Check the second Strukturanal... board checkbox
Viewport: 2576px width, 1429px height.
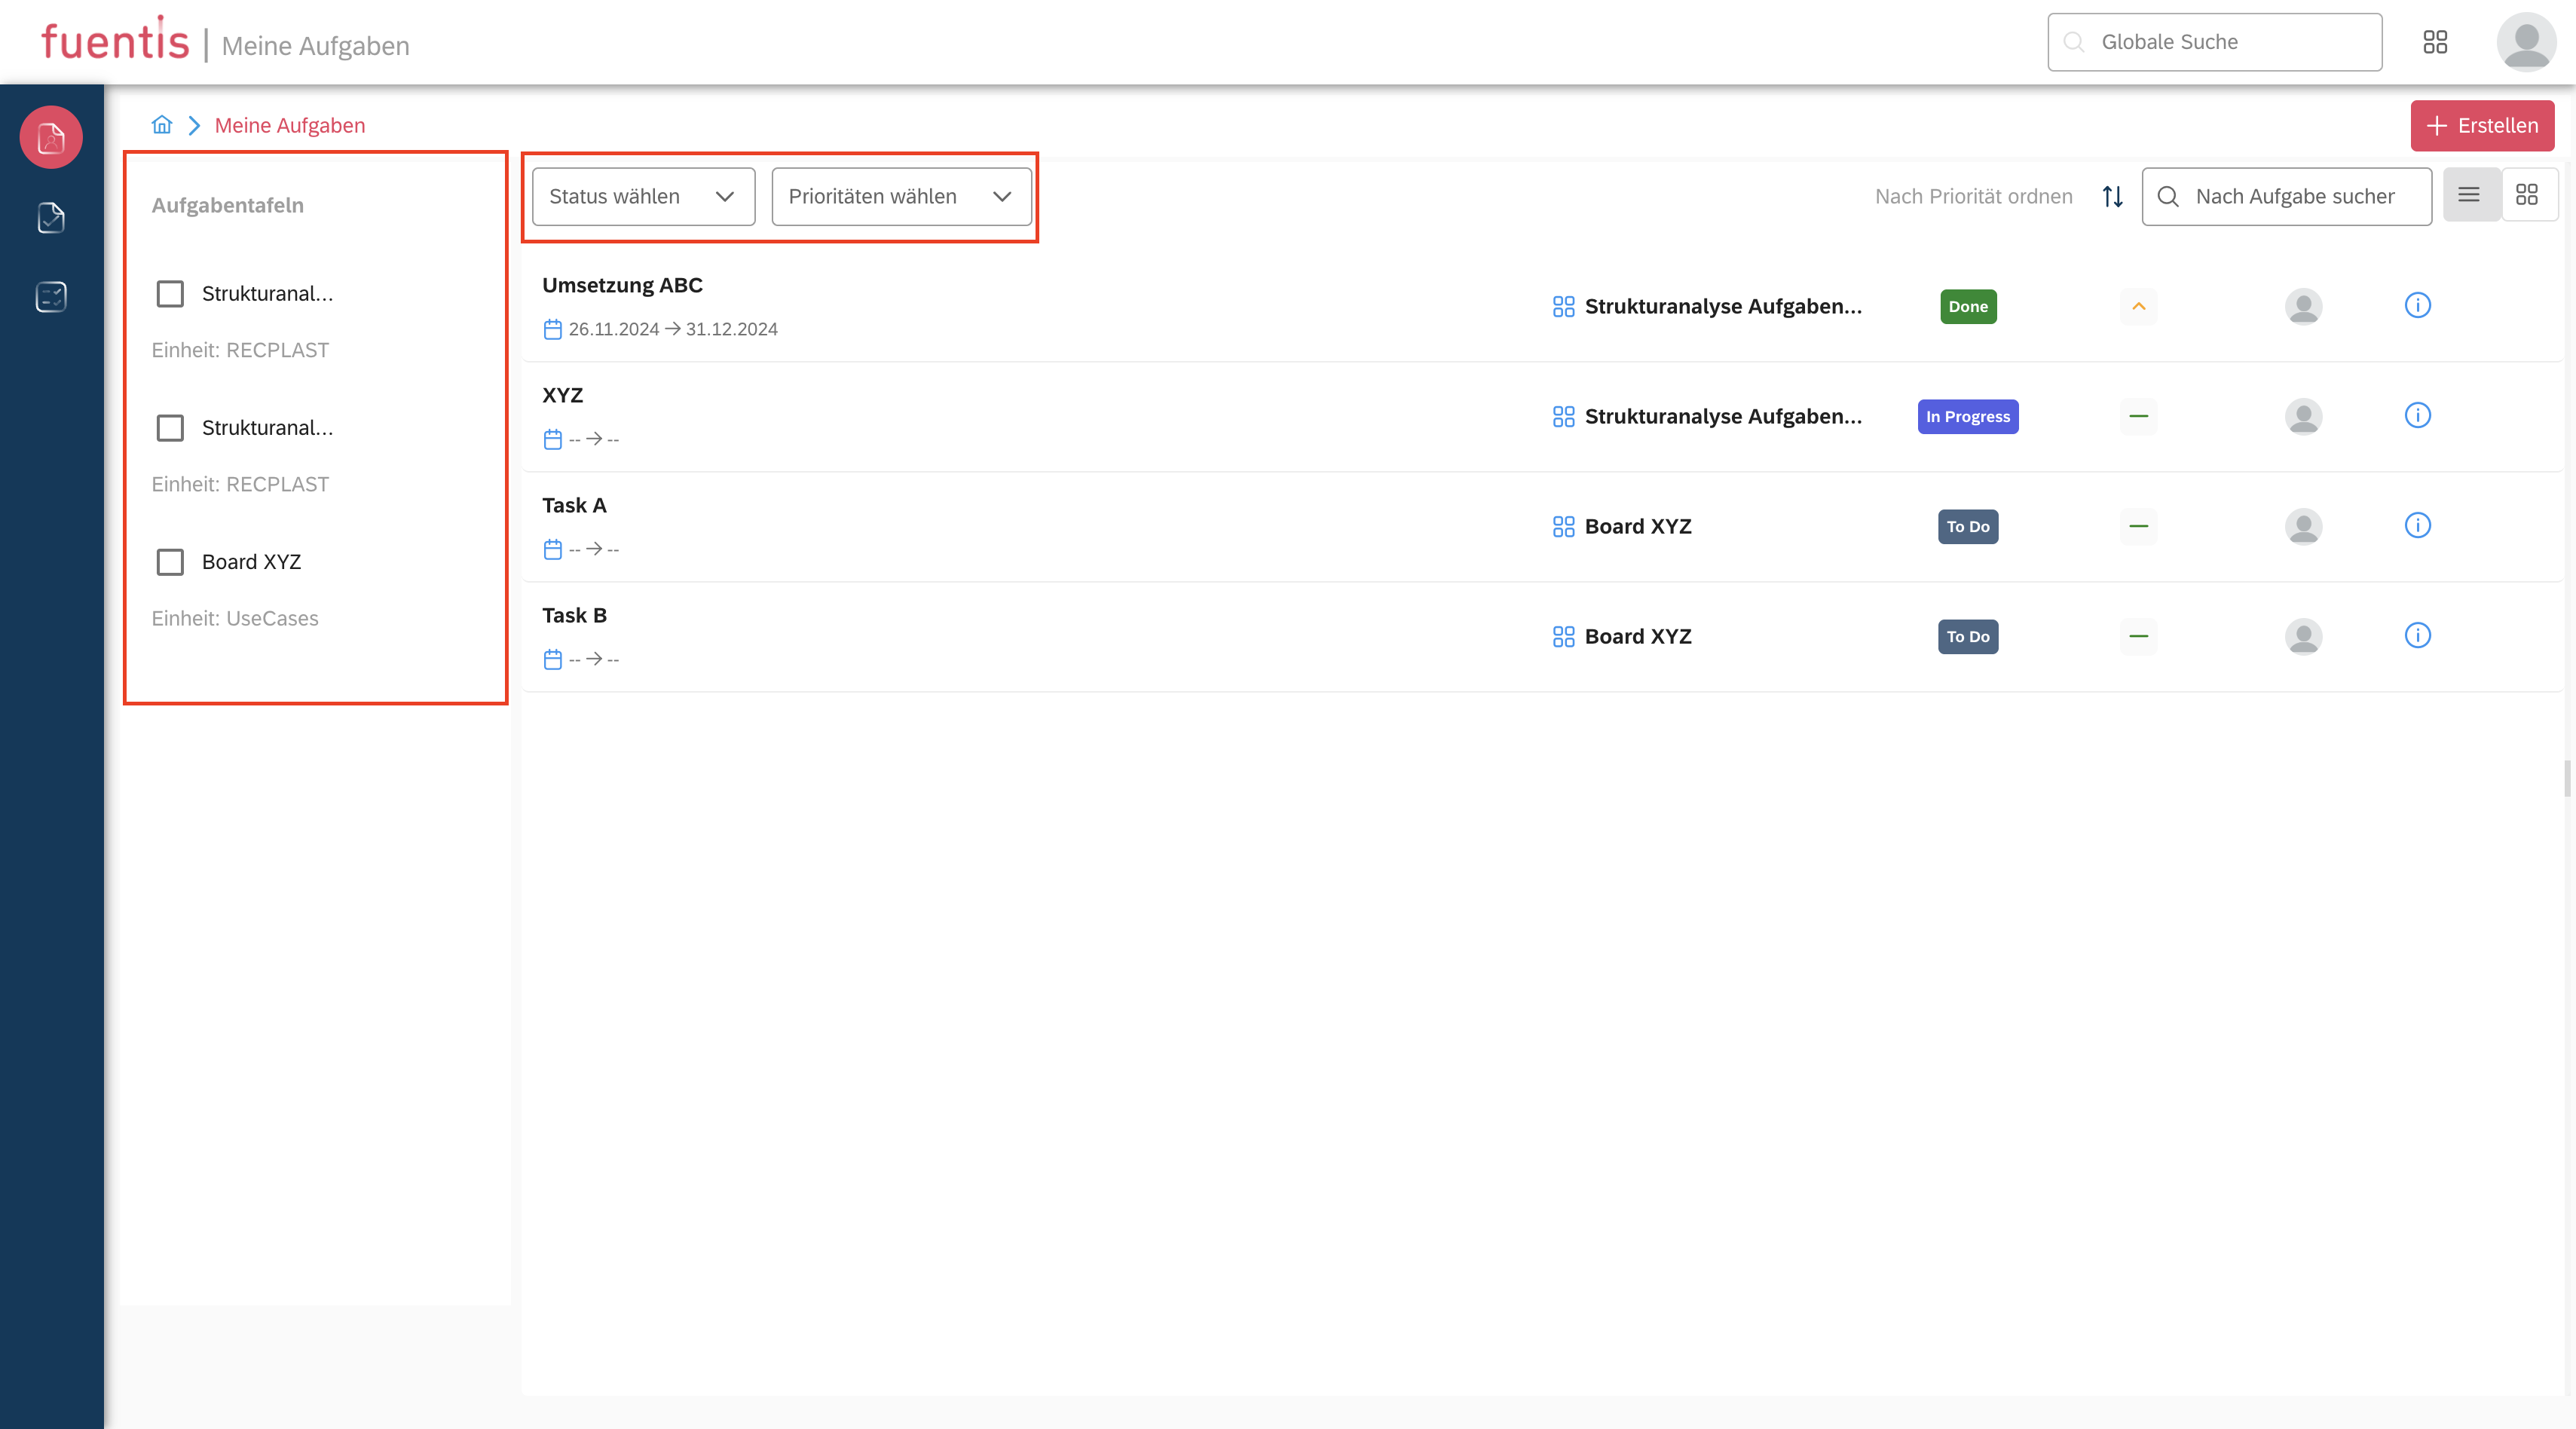pos(170,428)
